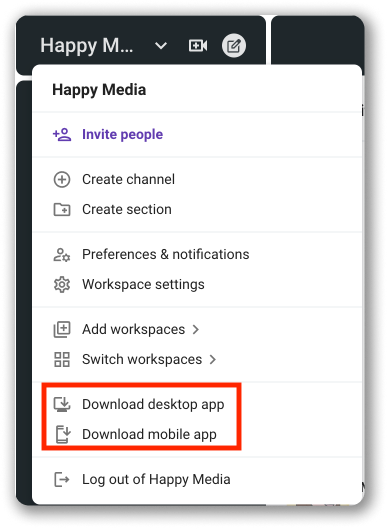
Task: Click the Add workspaces stacked-plus icon
Action: click(x=62, y=329)
